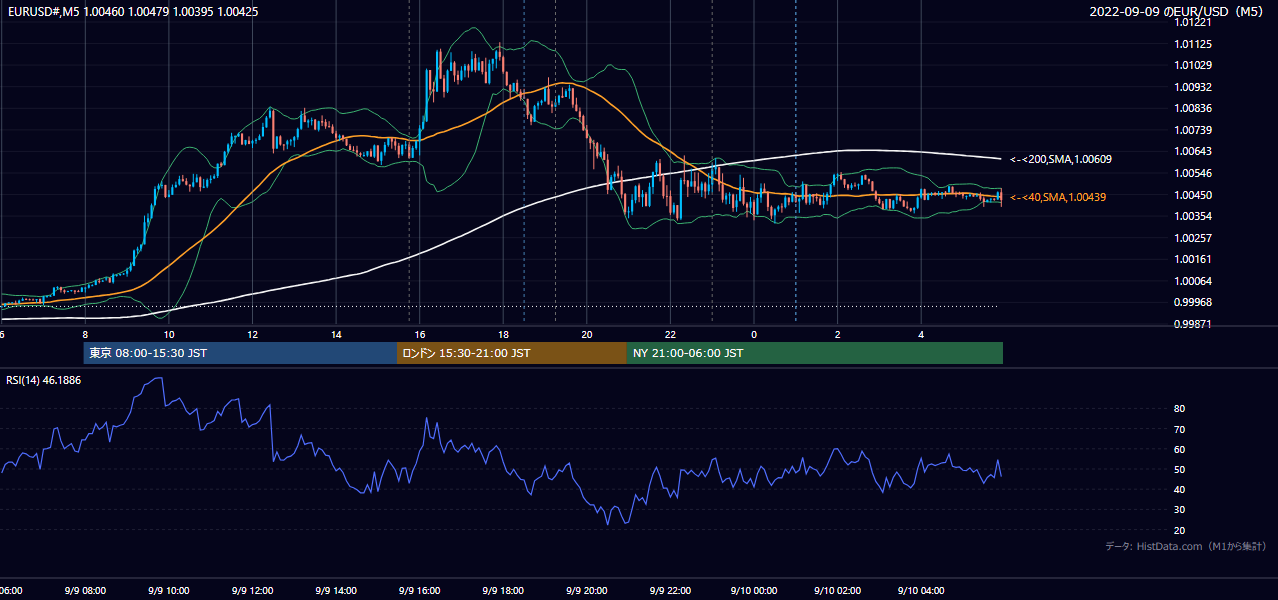Click hour label 18 under the price chart
Image resolution: width=1278 pixels, height=600 pixels.
(503, 335)
